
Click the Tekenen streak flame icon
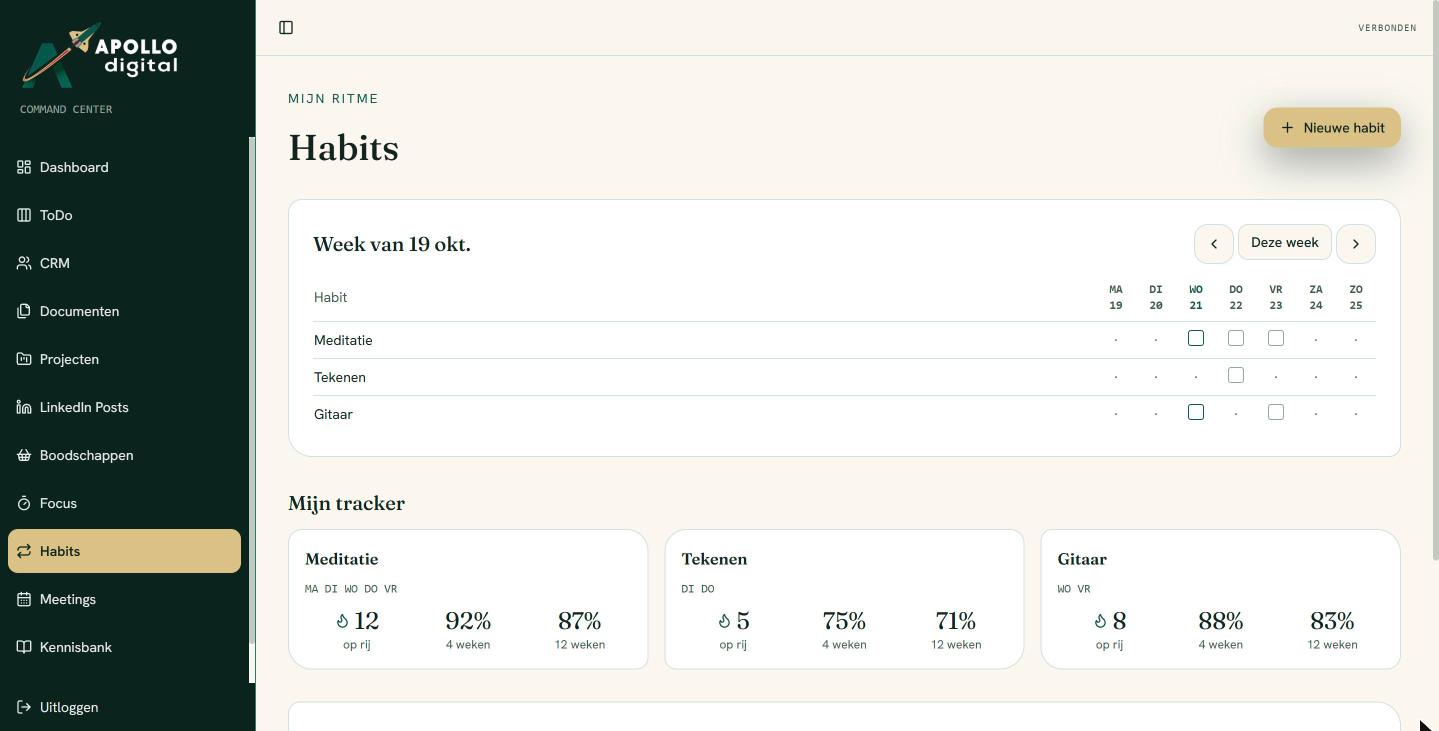(x=724, y=621)
